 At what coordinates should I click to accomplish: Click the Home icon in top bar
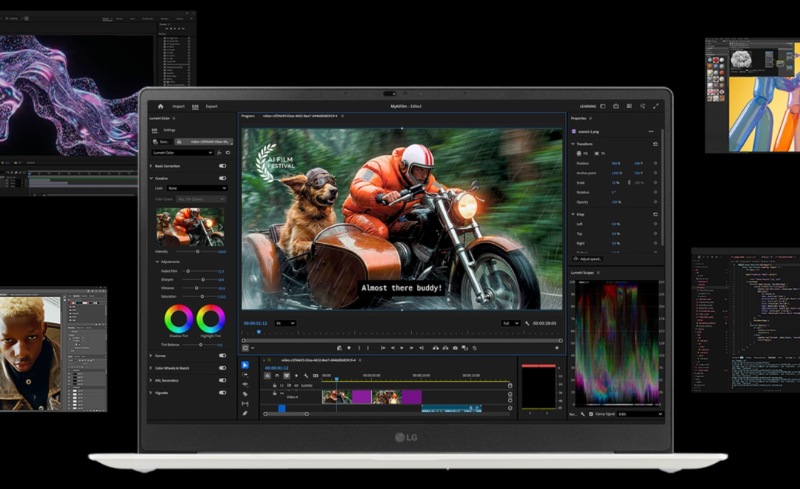pos(160,106)
